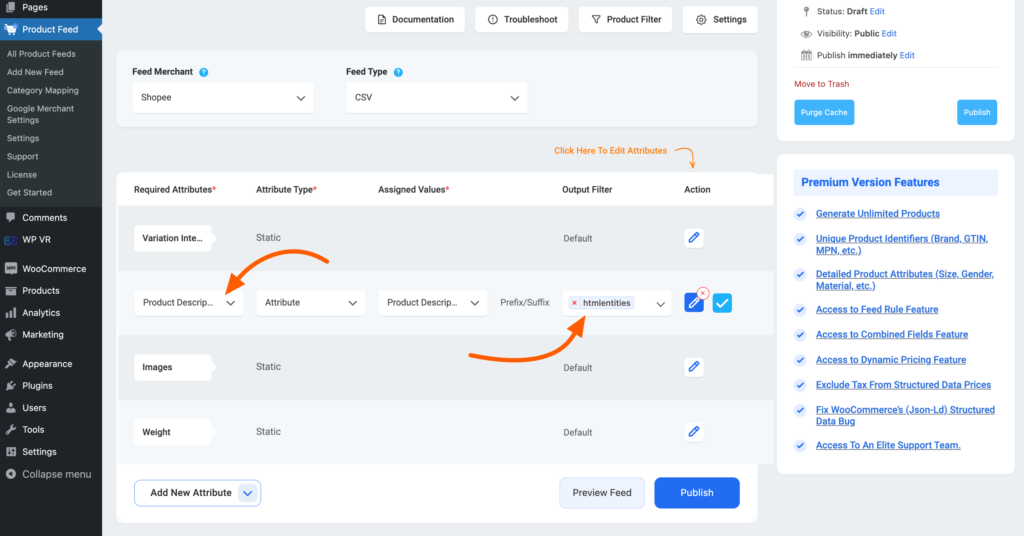
Task: Click the Marketing megaphone icon
Action: pos(10,335)
